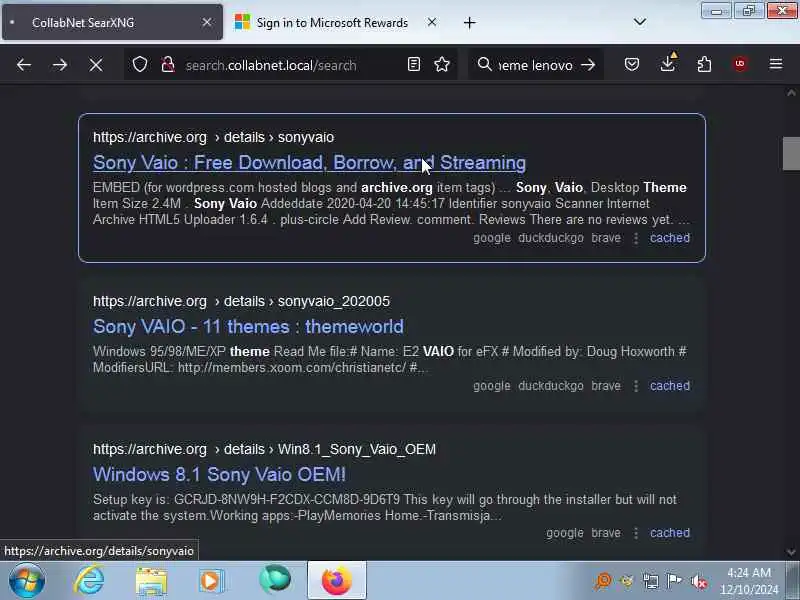Toggle reader view icon in address bar
The width and height of the screenshot is (800, 600).
[x=414, y=64]
